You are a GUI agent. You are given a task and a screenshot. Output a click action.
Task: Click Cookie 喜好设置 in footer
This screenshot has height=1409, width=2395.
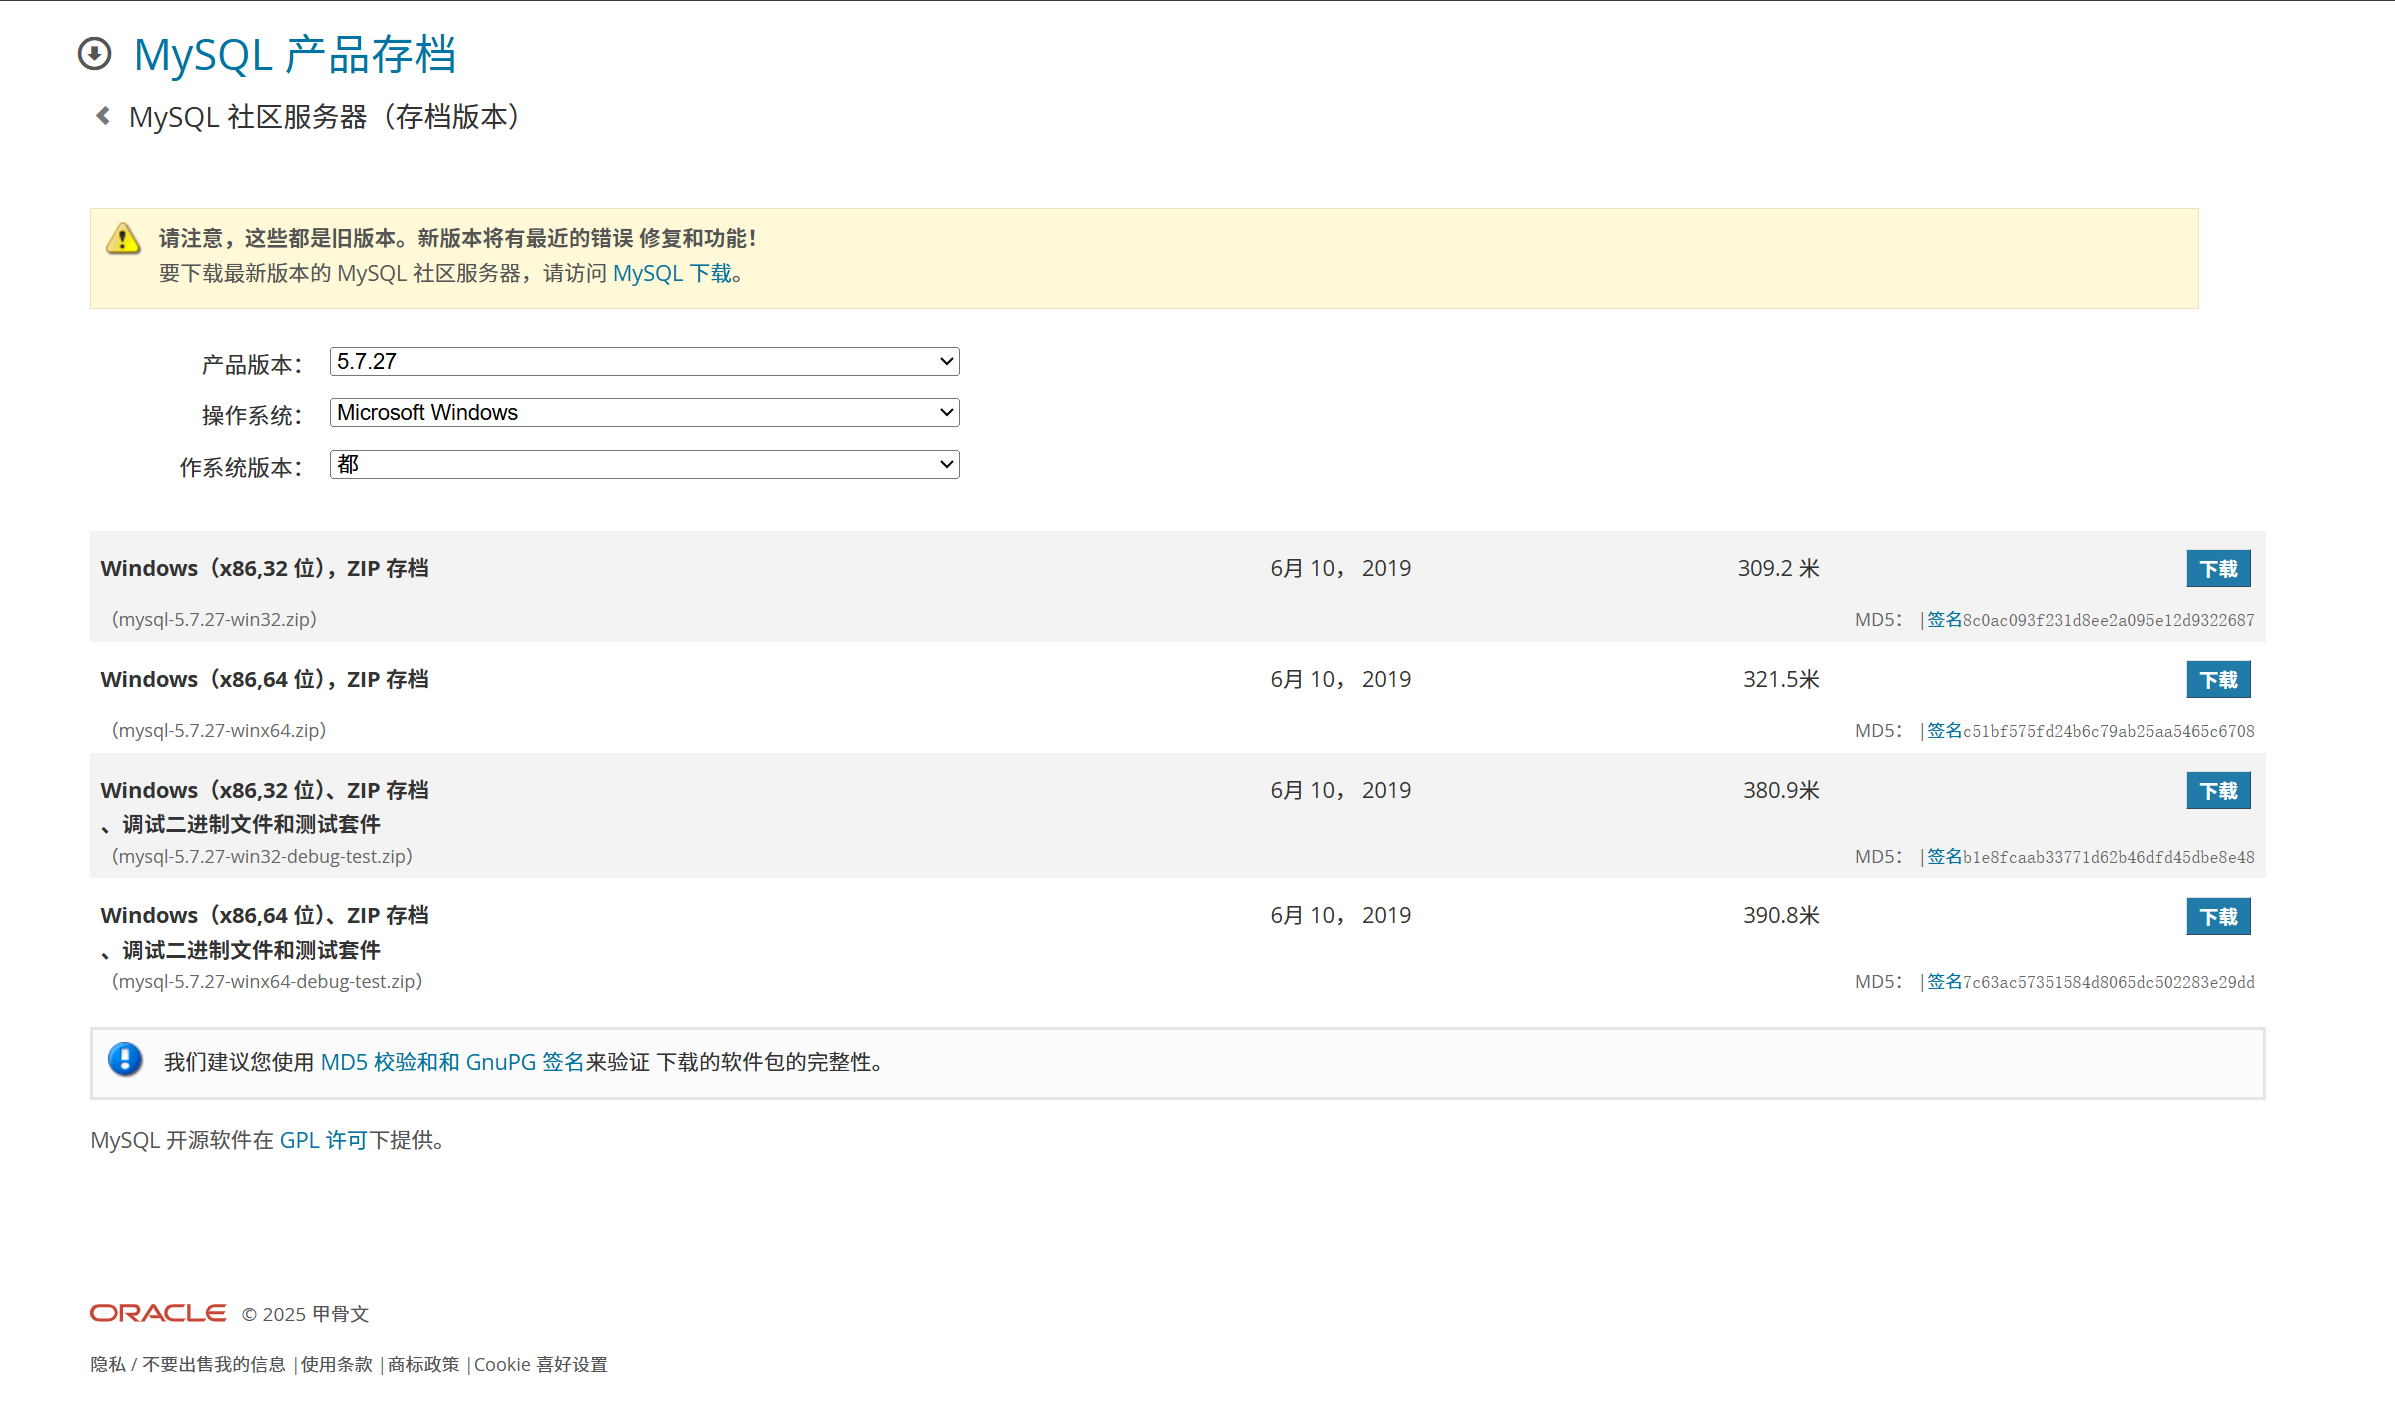(540, 1365)
